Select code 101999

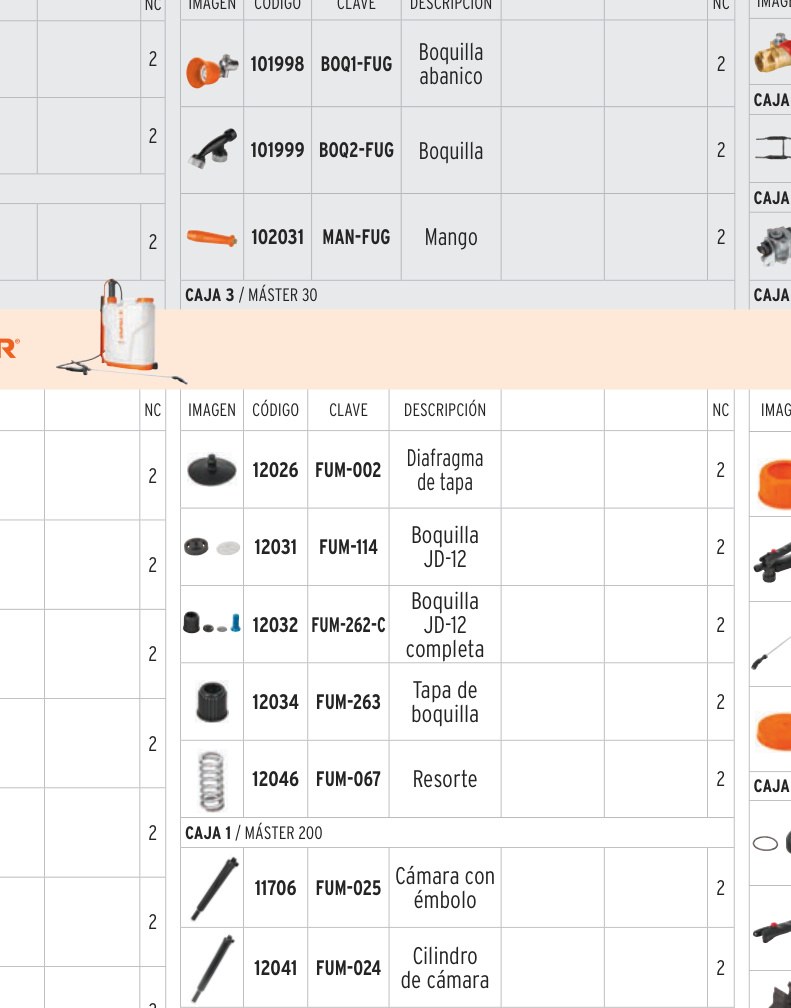coord(277,150)
